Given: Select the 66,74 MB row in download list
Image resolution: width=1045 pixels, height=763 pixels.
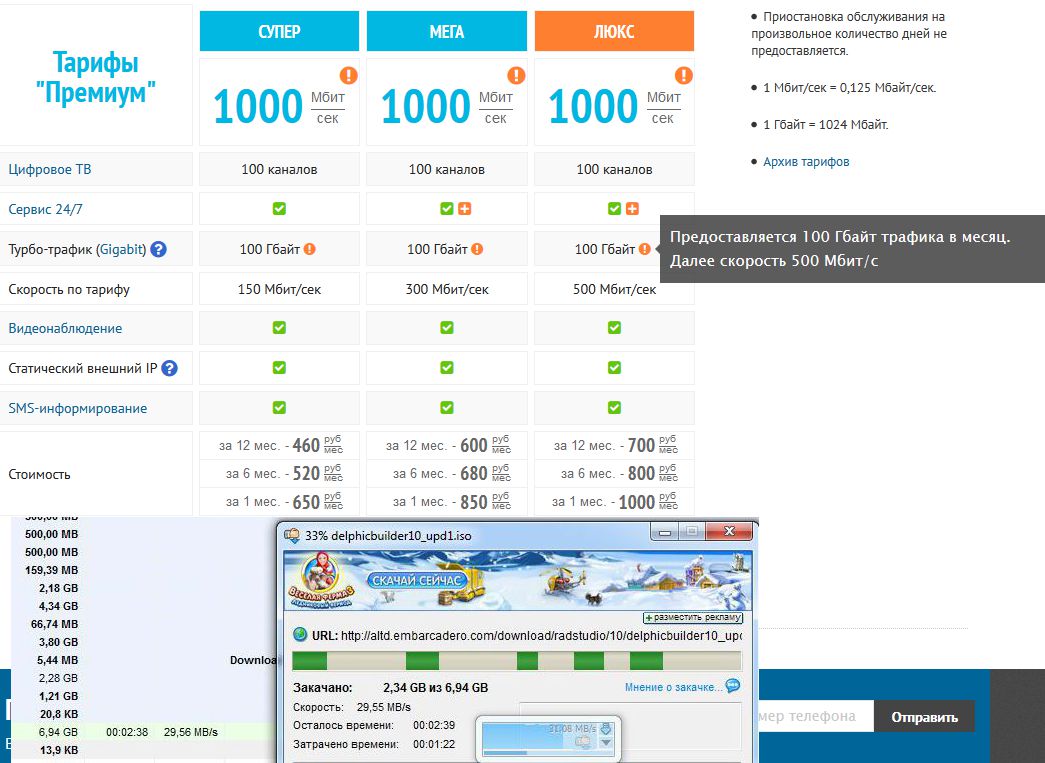Looking at the screenshot, I should pyautogui.click(x=144, y=624).
